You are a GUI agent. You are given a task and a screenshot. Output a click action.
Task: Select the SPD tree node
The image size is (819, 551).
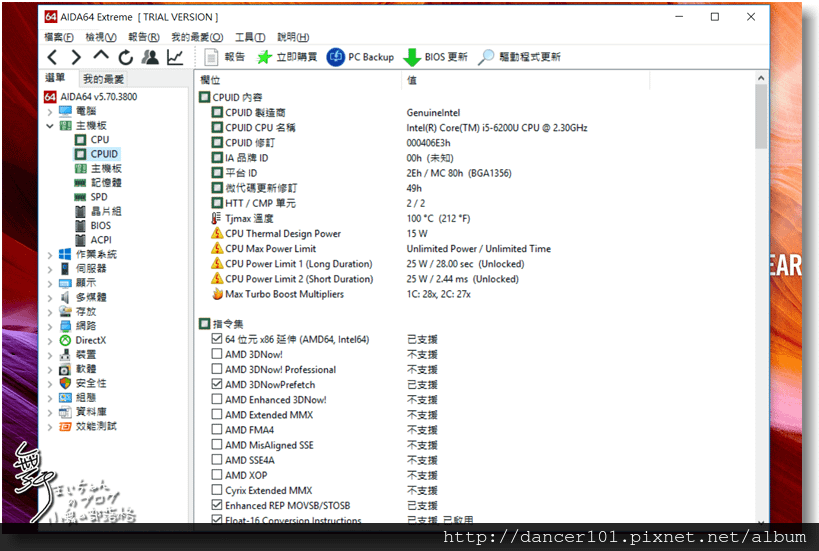[91, 197]
